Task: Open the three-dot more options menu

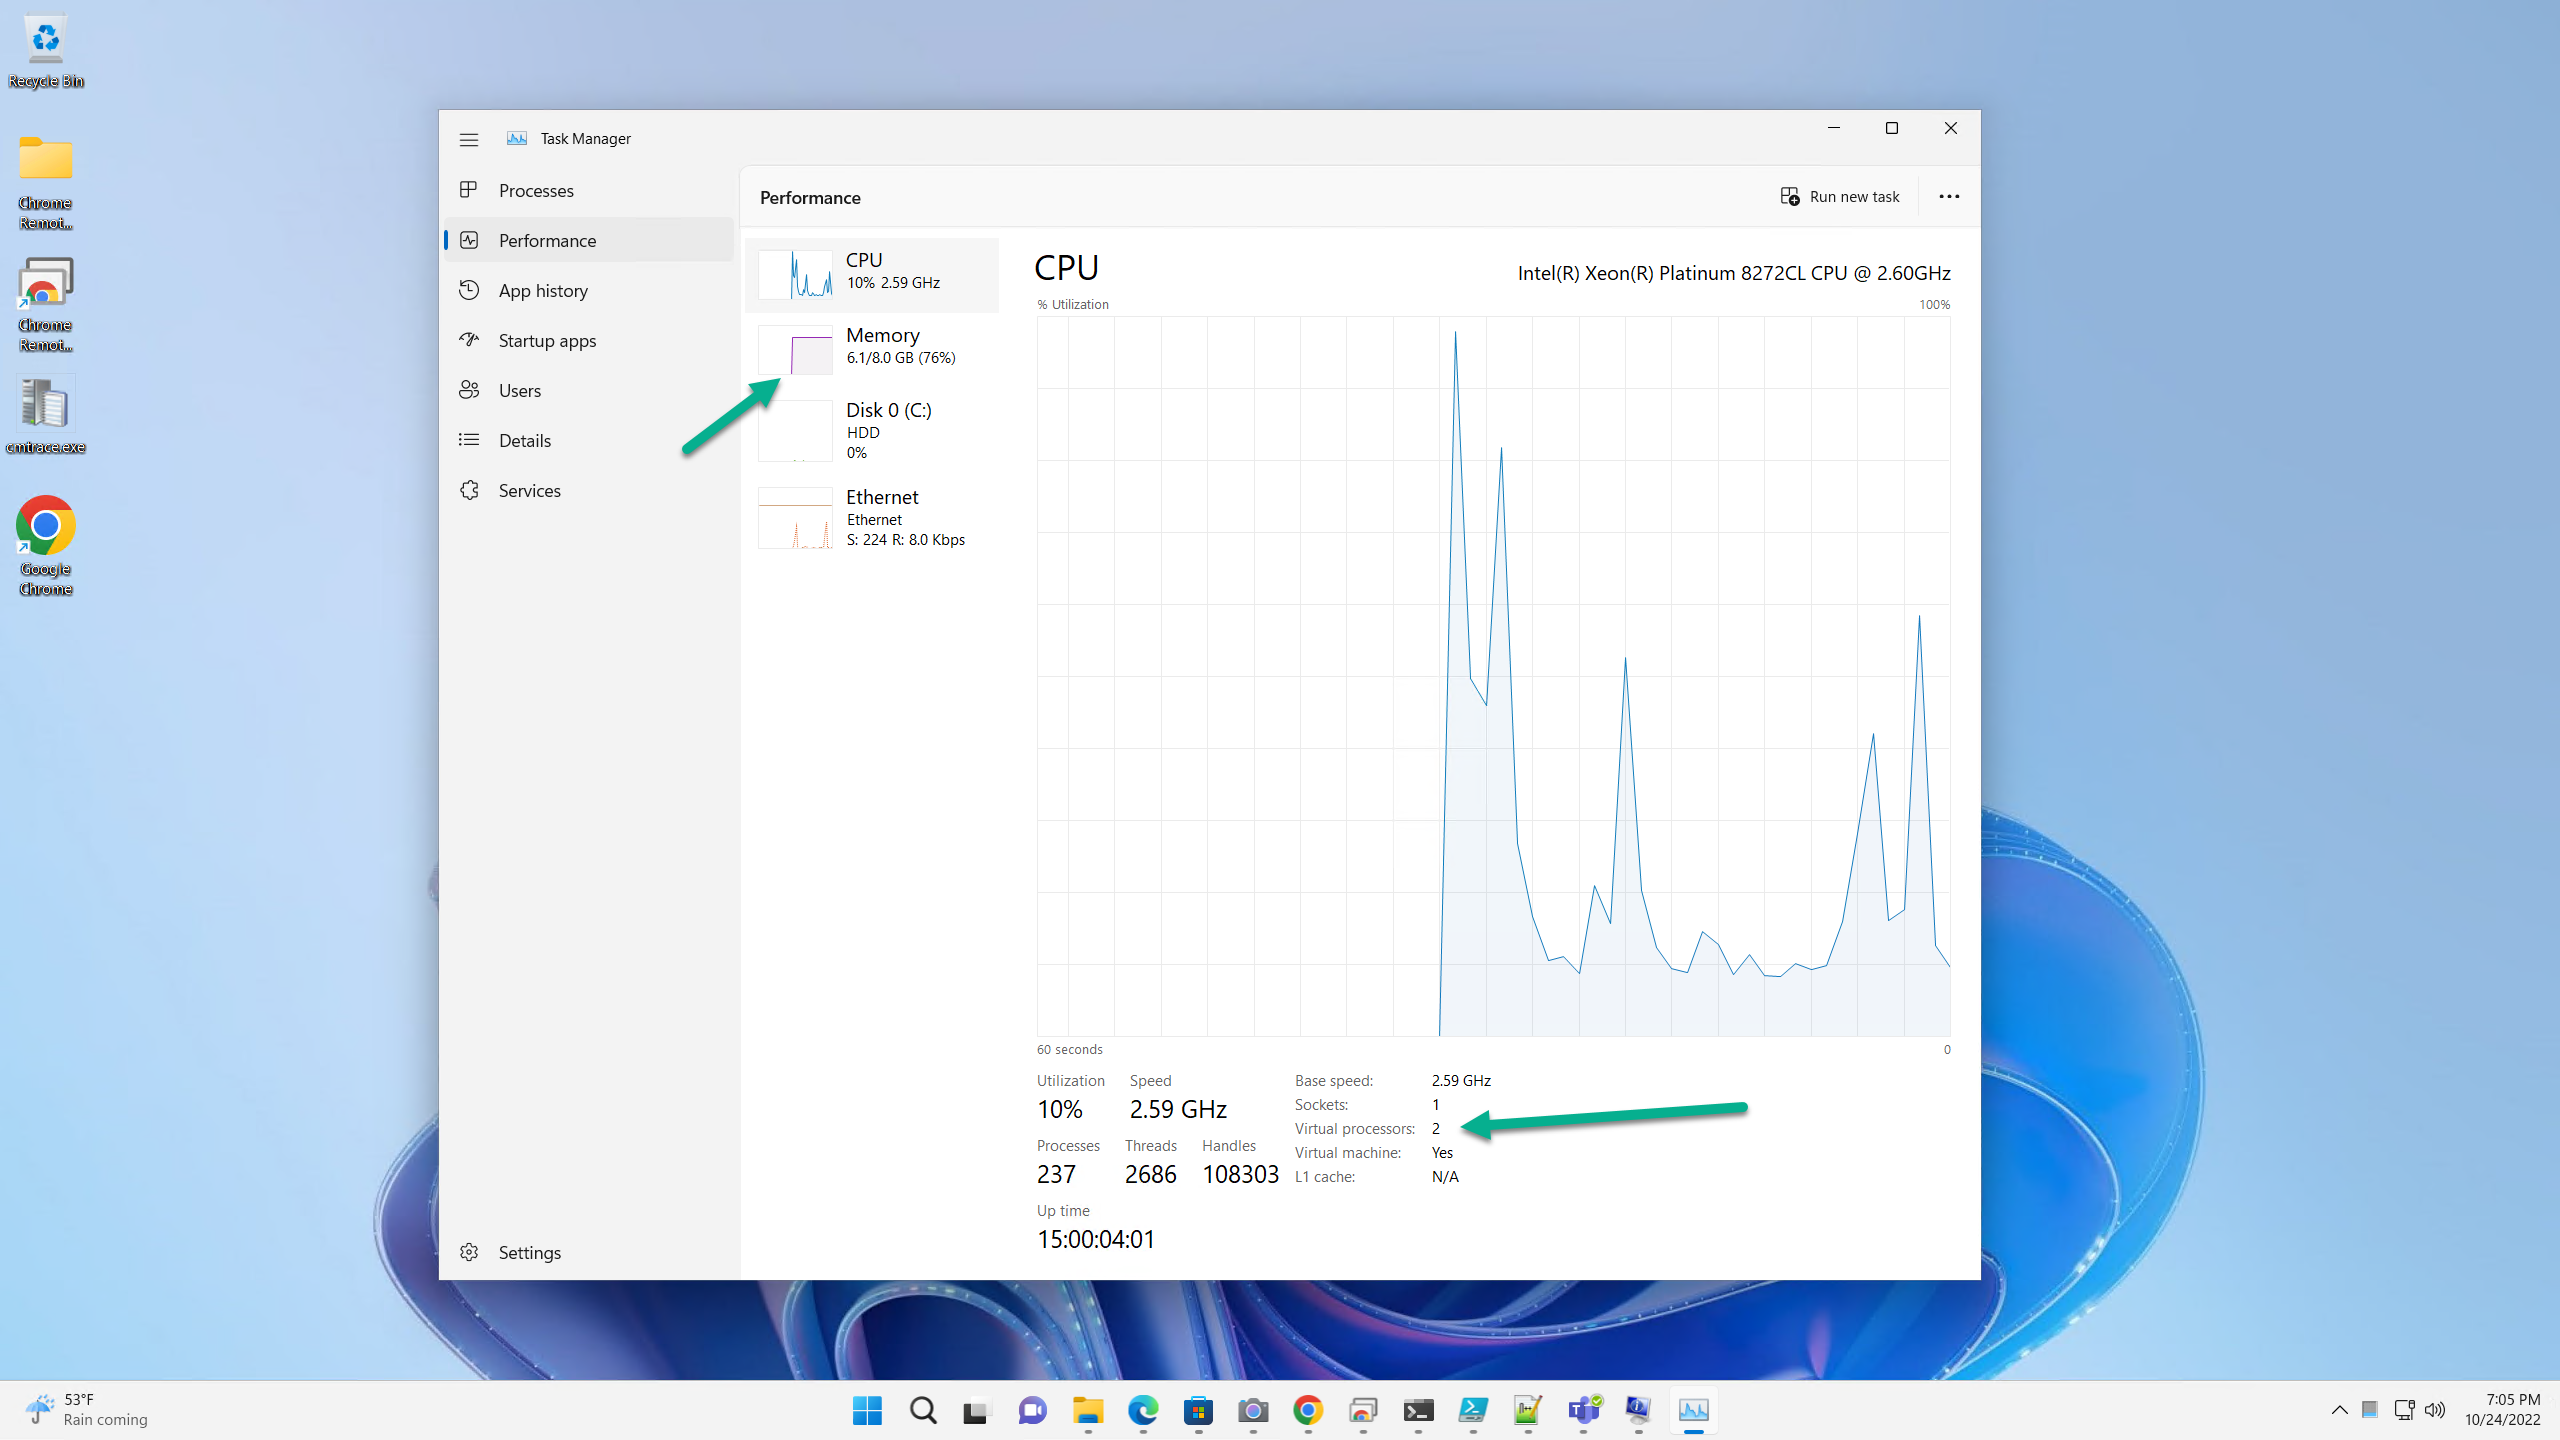Action: 1949,197
